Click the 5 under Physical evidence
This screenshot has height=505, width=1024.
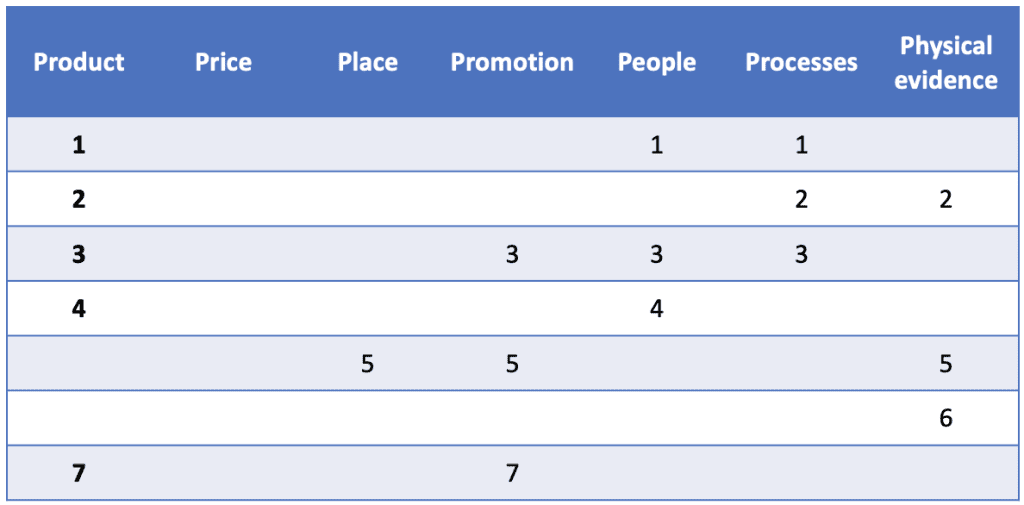(946, 363)
